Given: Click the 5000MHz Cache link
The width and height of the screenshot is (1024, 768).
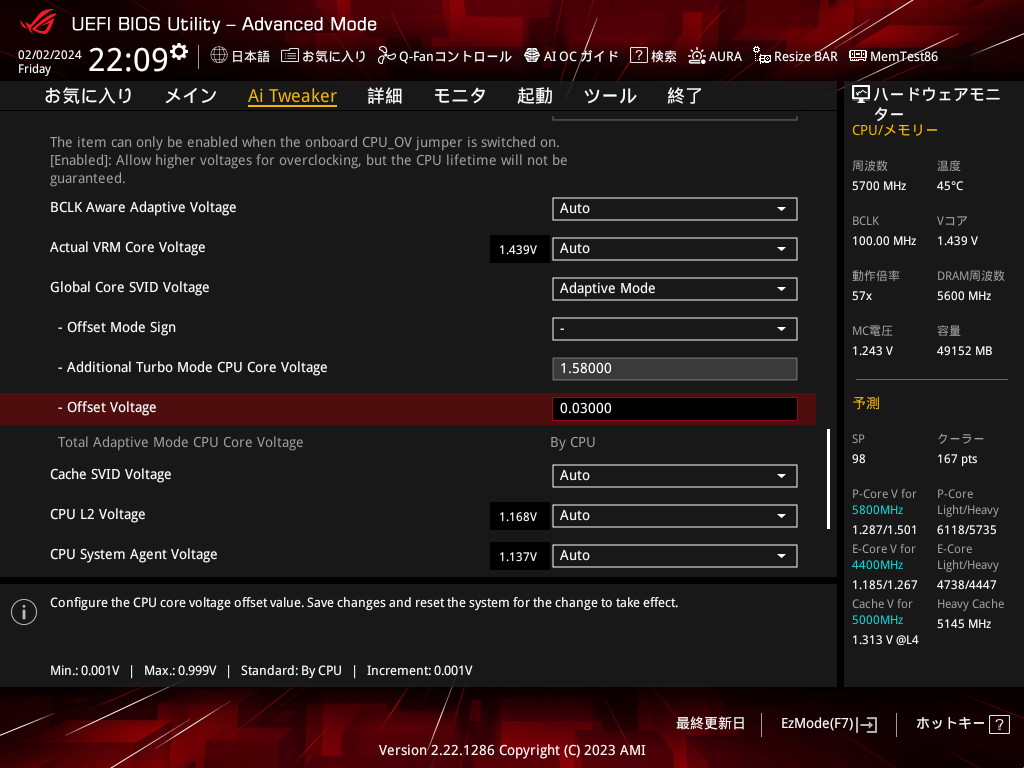Looking at the screenshot, I should (877, 620).
